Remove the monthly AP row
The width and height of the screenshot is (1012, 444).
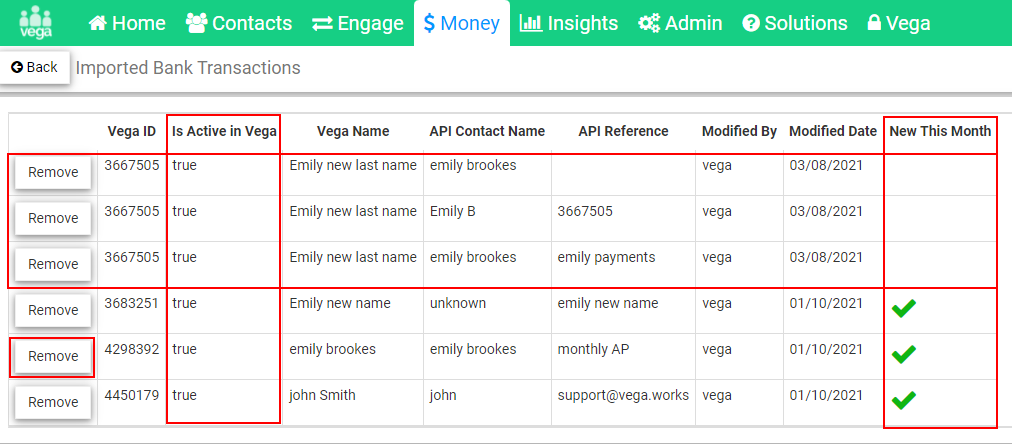tap(53, 356)
